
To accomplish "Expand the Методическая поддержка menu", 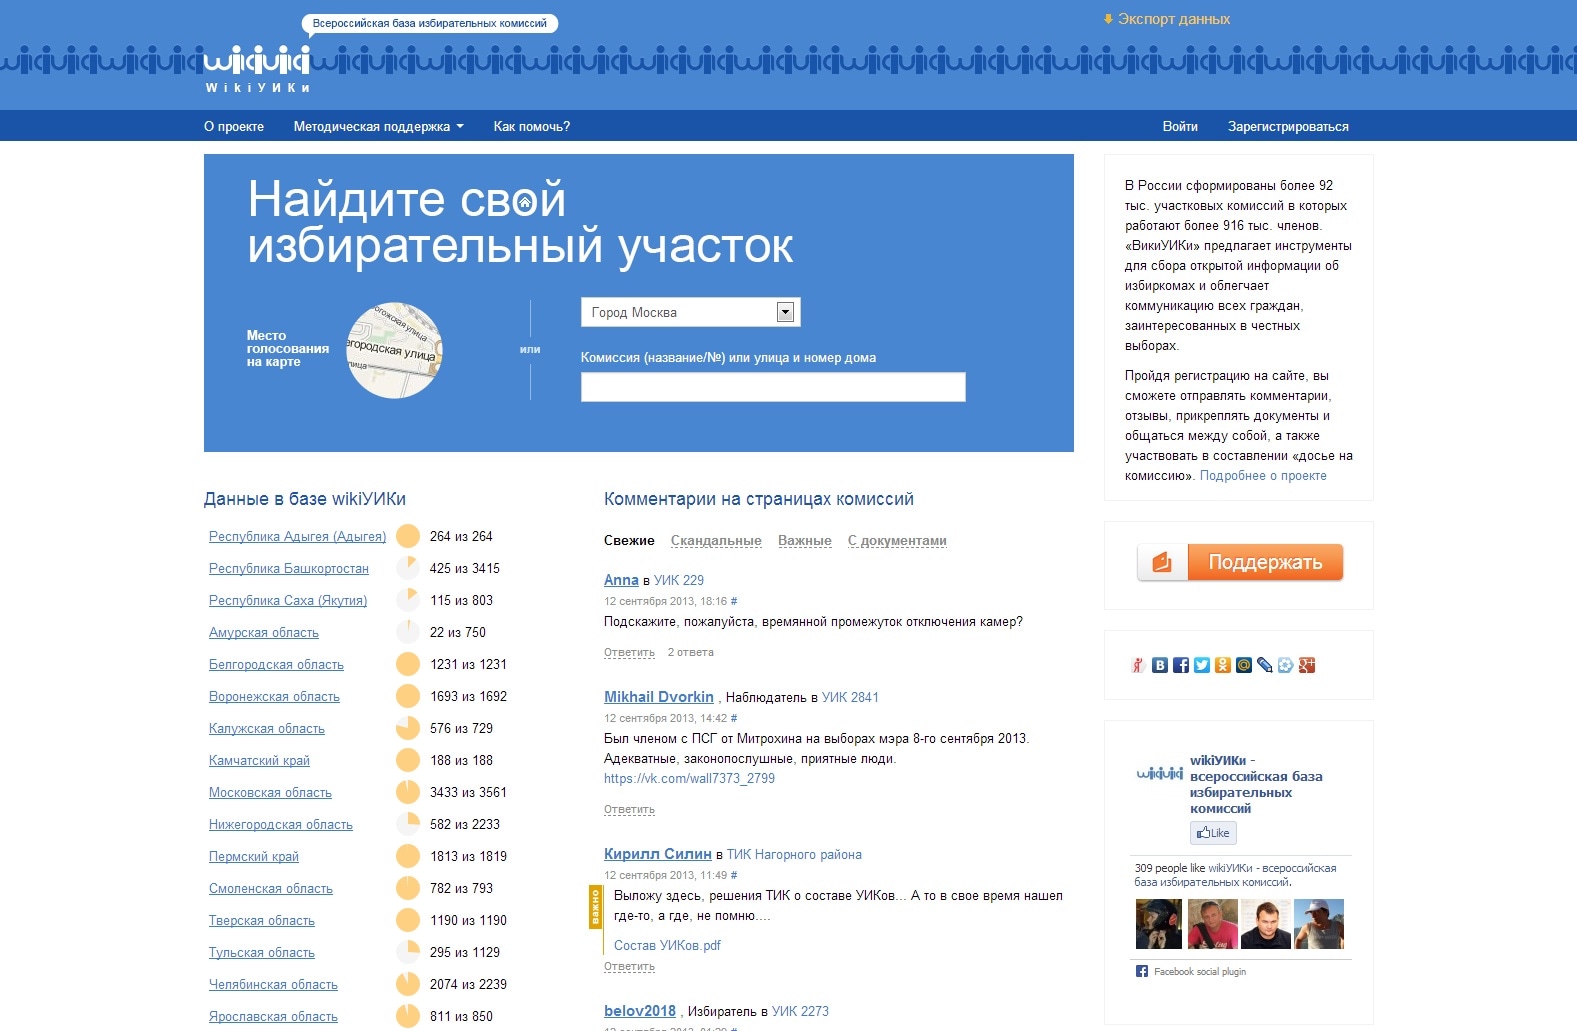I will (378, 126).
